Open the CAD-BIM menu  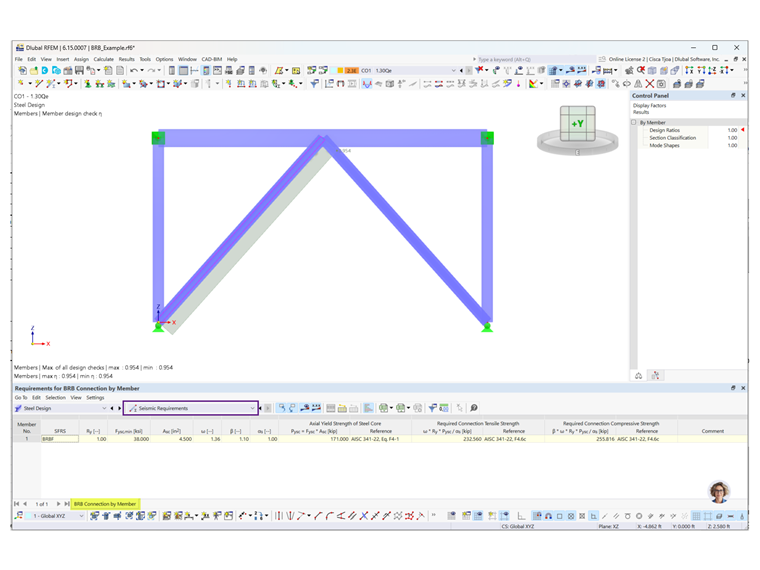[x=211, y=59]
